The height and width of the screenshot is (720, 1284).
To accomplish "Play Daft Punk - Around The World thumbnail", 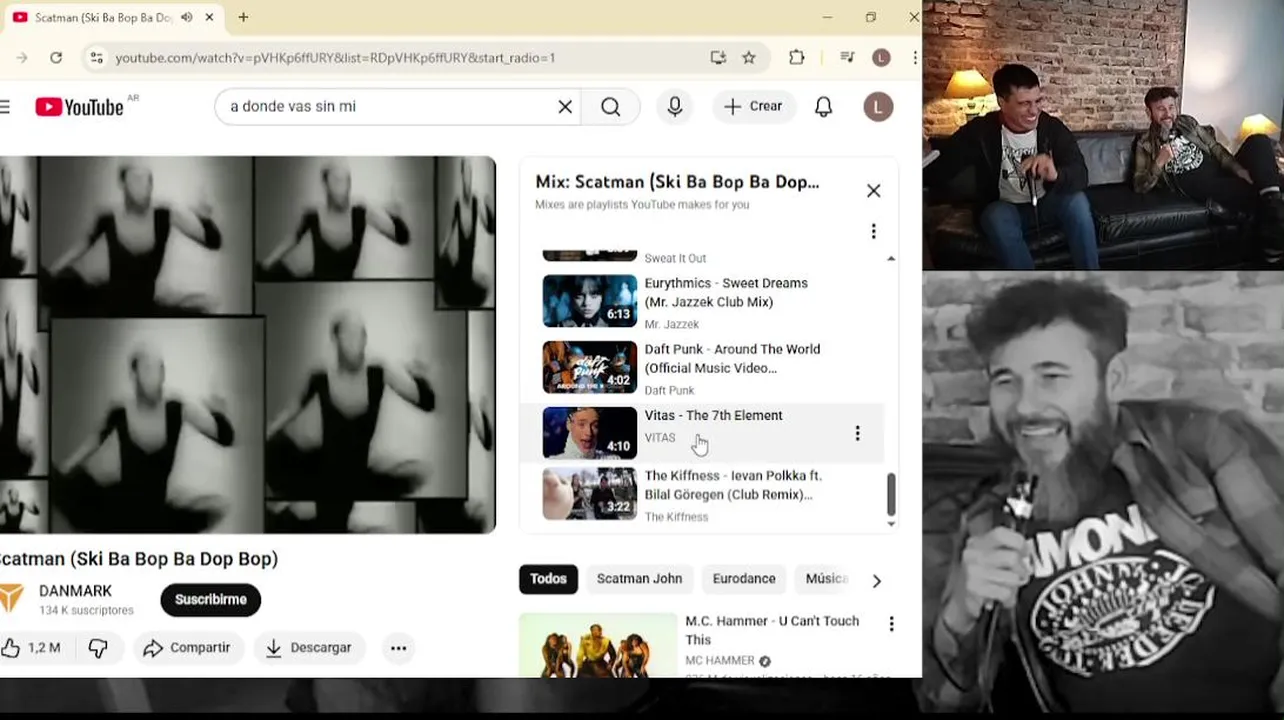I will click(589, 366).
